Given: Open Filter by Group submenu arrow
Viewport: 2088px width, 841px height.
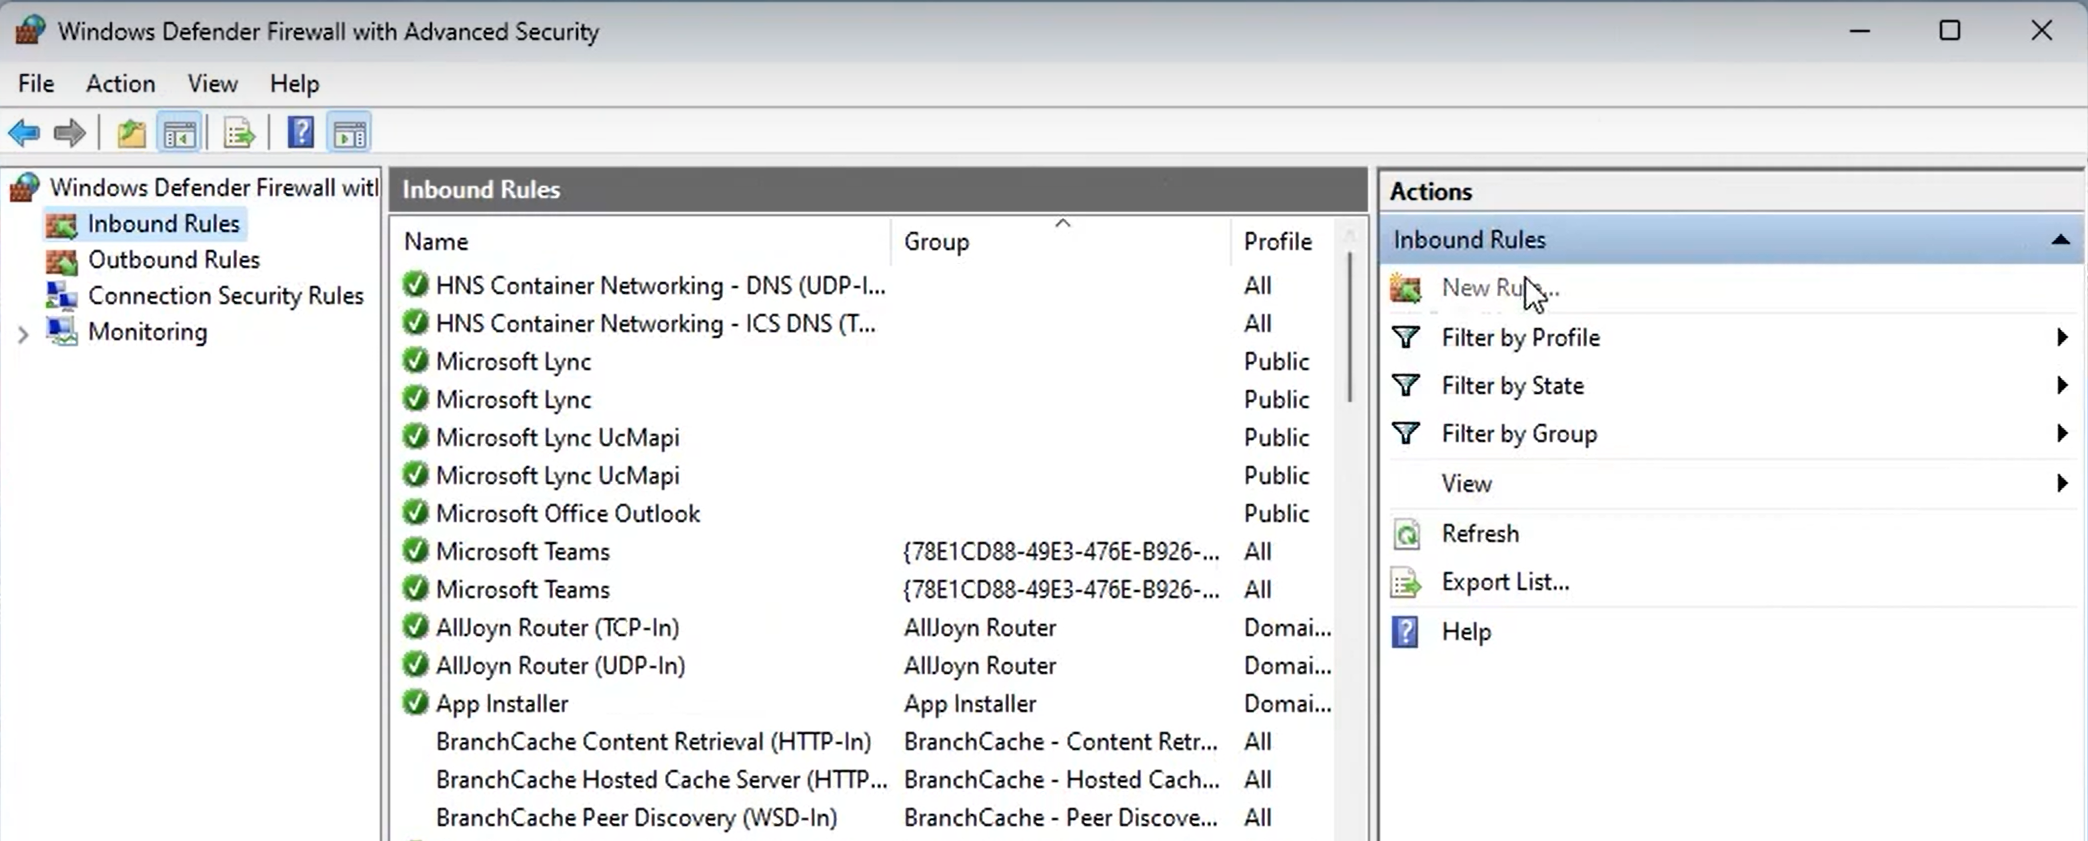Looking at the screenshot, I should point(2062,433).
